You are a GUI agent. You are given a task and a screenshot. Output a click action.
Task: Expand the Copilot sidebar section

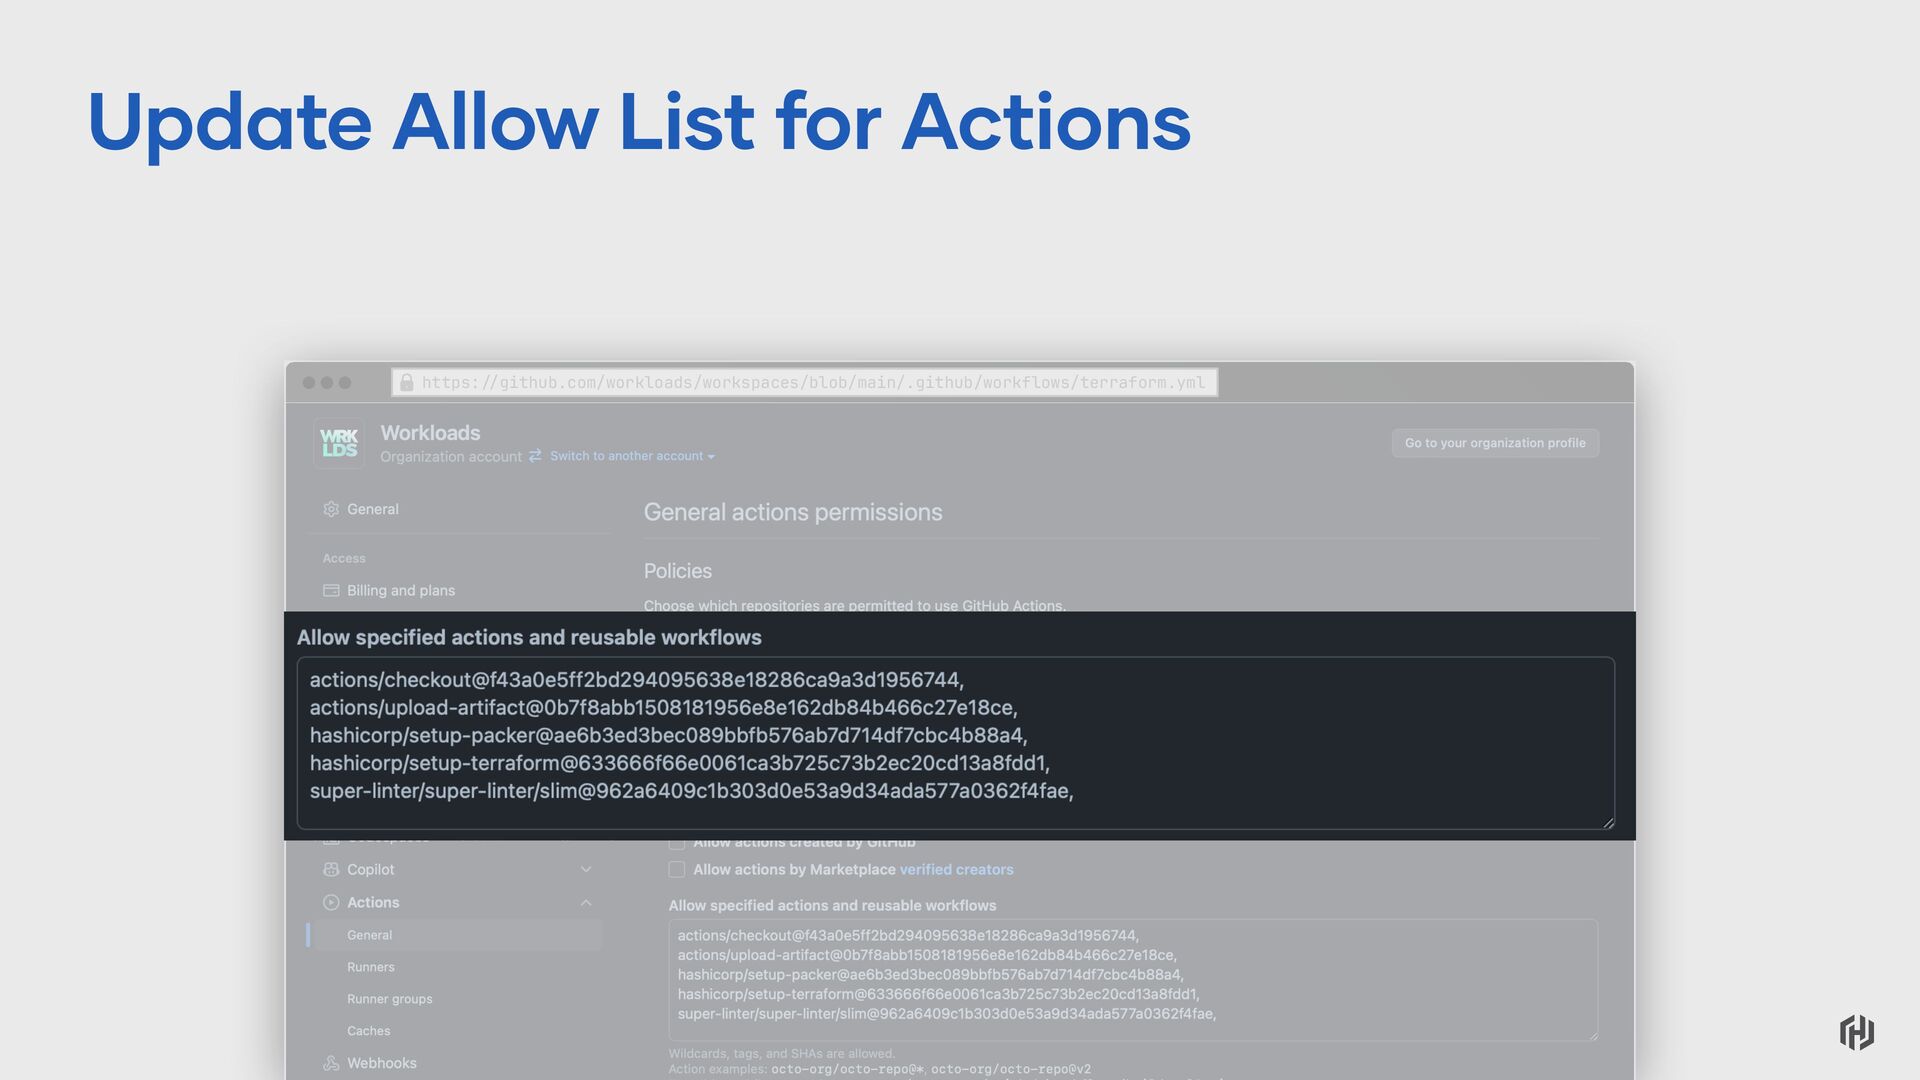click(586, 870)
